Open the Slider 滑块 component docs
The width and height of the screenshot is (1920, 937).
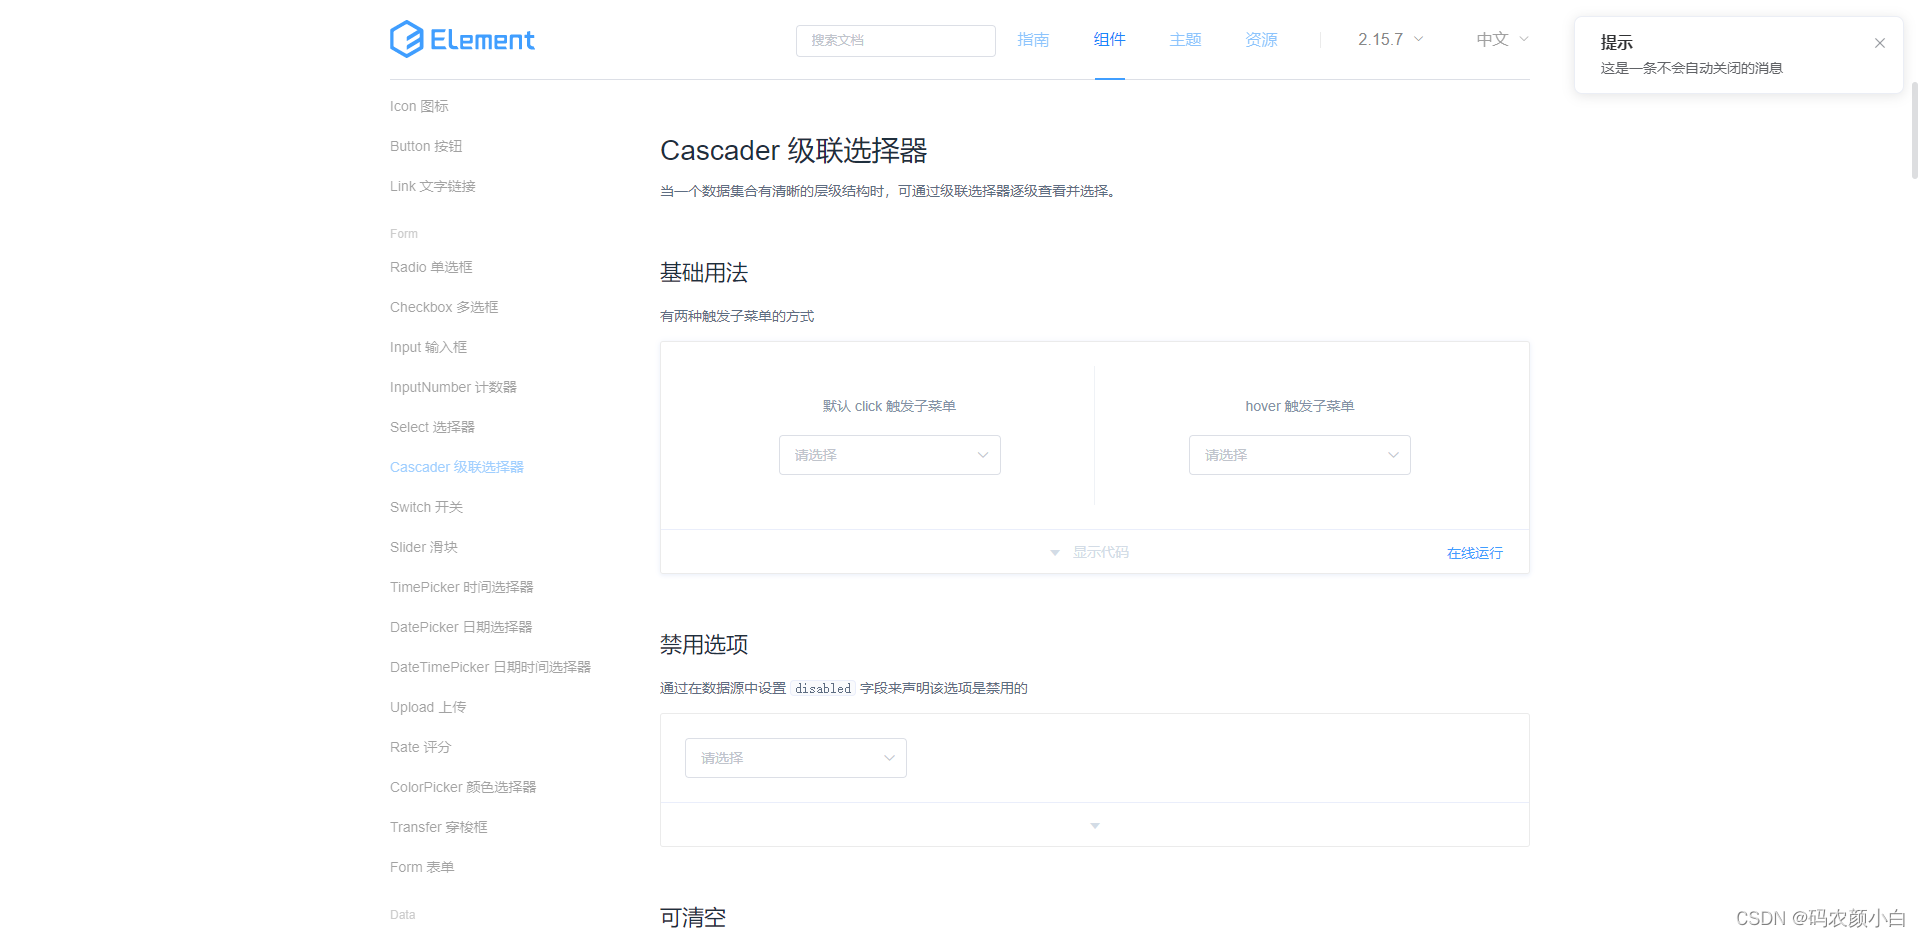(423, 547)
